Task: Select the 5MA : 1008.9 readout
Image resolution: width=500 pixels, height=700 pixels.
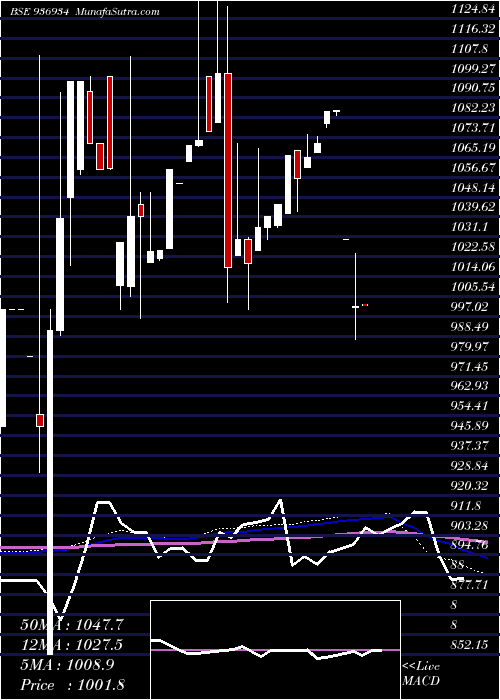Action: click(67, 664)
